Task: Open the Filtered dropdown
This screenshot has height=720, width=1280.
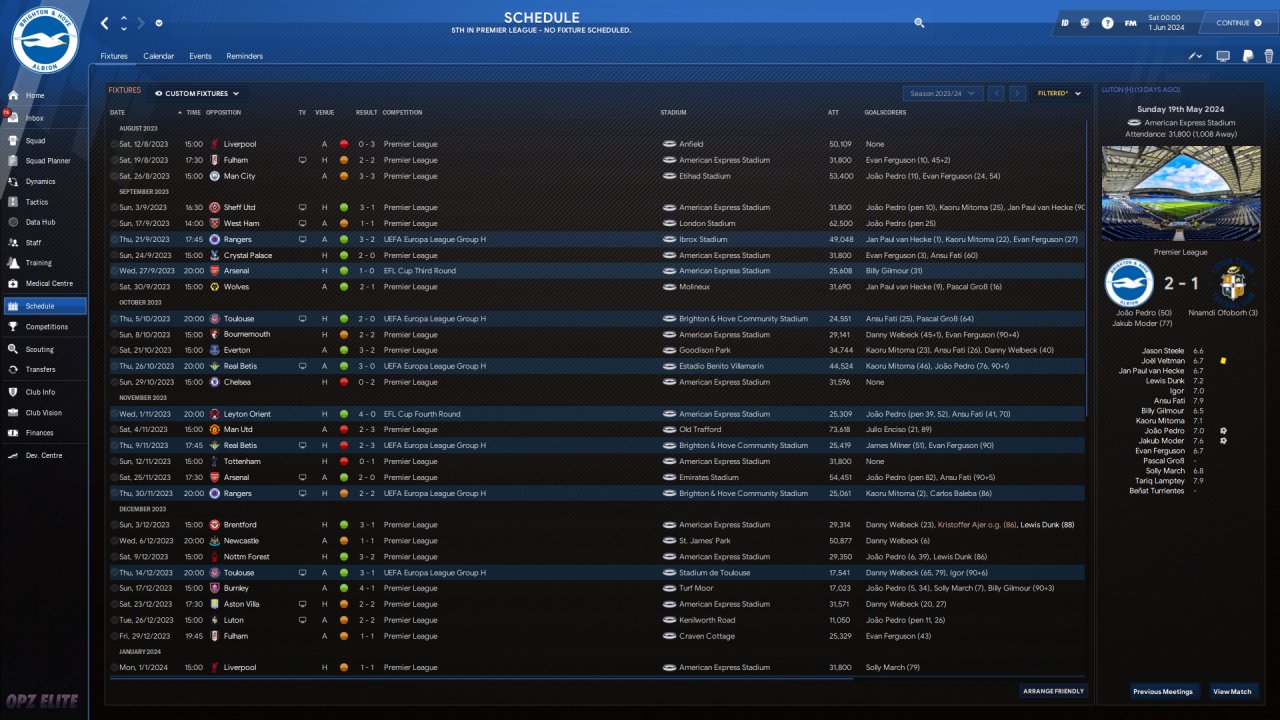Action: (1060, 93)
